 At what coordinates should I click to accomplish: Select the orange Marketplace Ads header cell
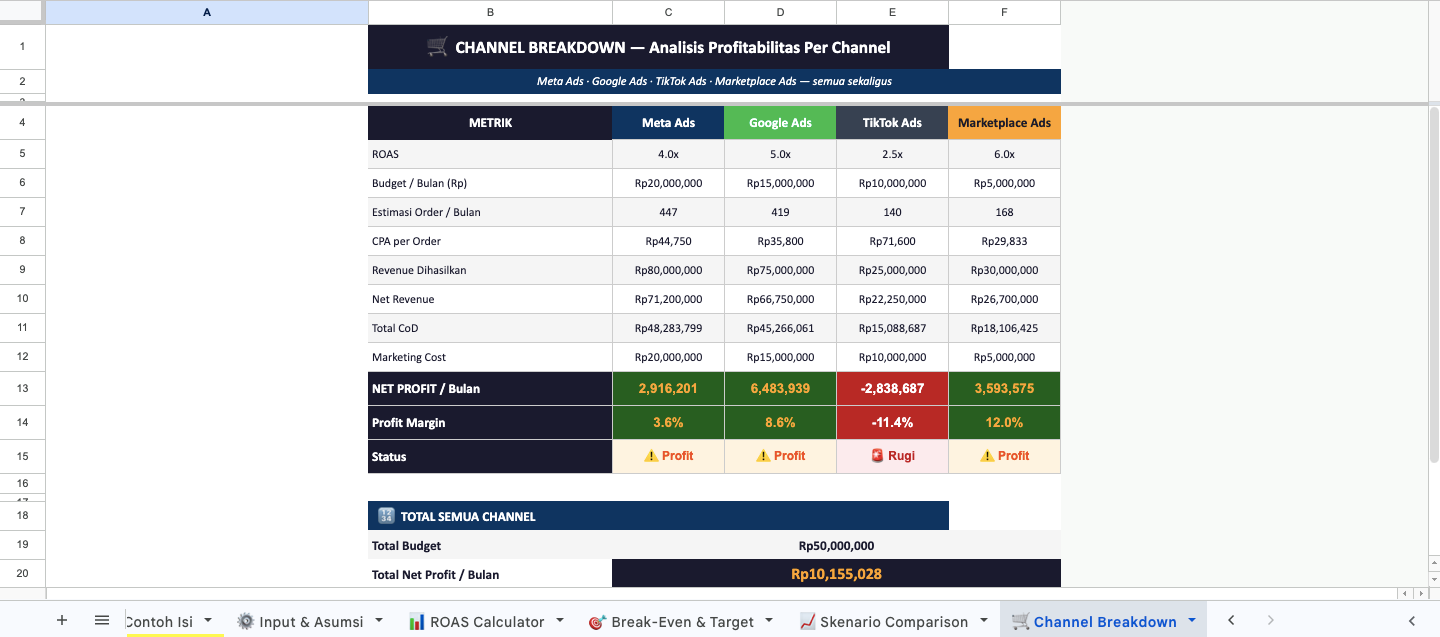pyautogui.click(x=1004, y=123)
